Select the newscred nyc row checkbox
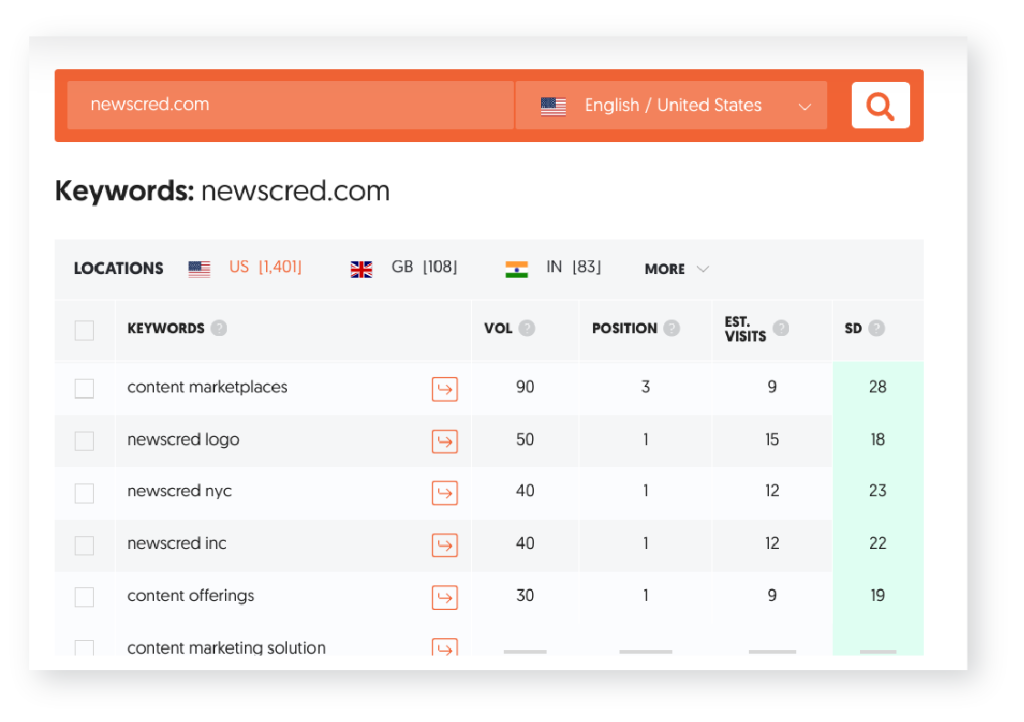 (85, 493)
